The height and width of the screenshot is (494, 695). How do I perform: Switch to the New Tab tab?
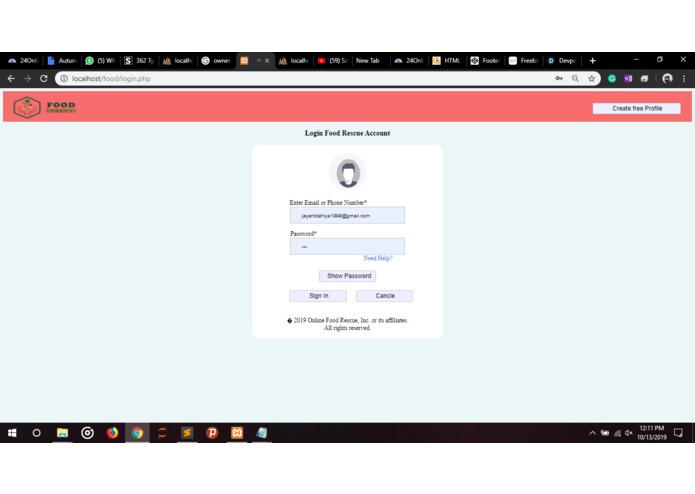pyautogui.click(x=371, y=61)
